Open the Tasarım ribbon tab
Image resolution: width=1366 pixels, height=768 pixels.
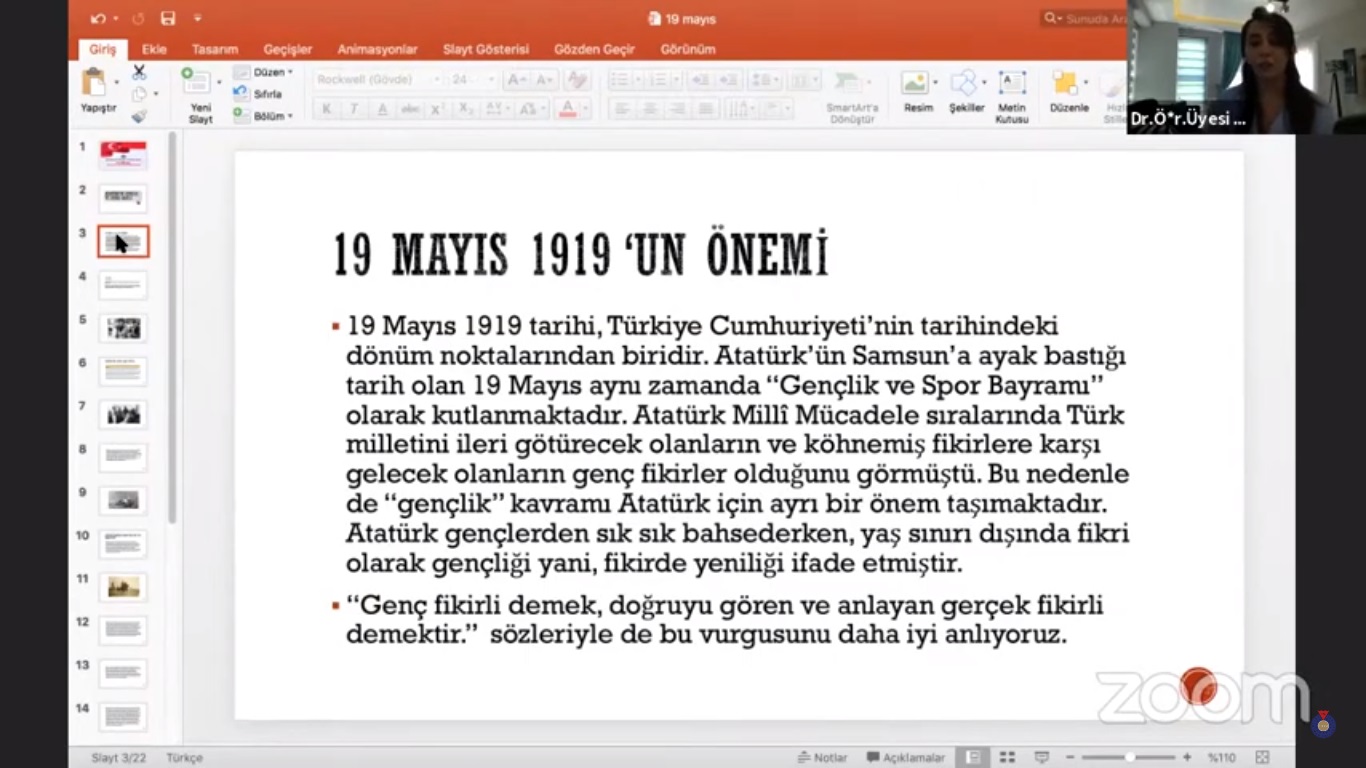click(215, 49)
